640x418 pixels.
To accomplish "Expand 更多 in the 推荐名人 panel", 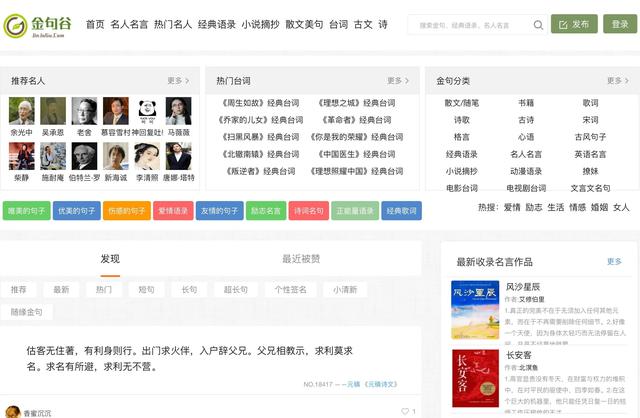I will (177, 80).
